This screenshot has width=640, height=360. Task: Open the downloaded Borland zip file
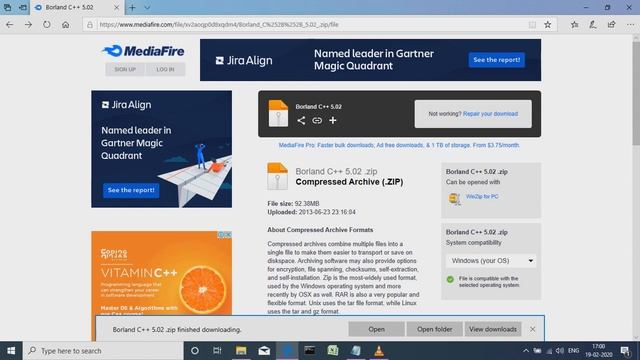pyautogui.click(x=376, y=329)
